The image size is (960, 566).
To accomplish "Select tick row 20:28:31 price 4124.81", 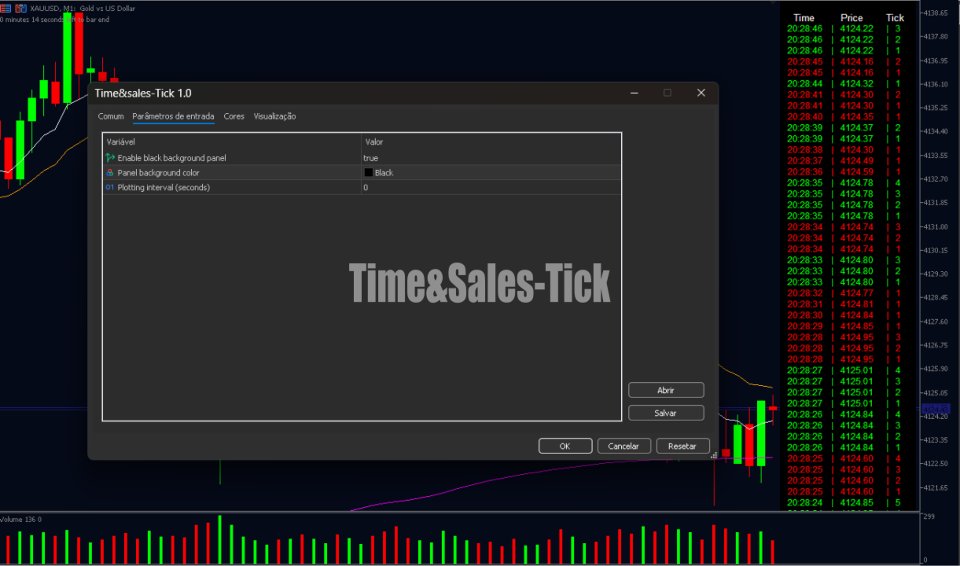I will 844,304.
